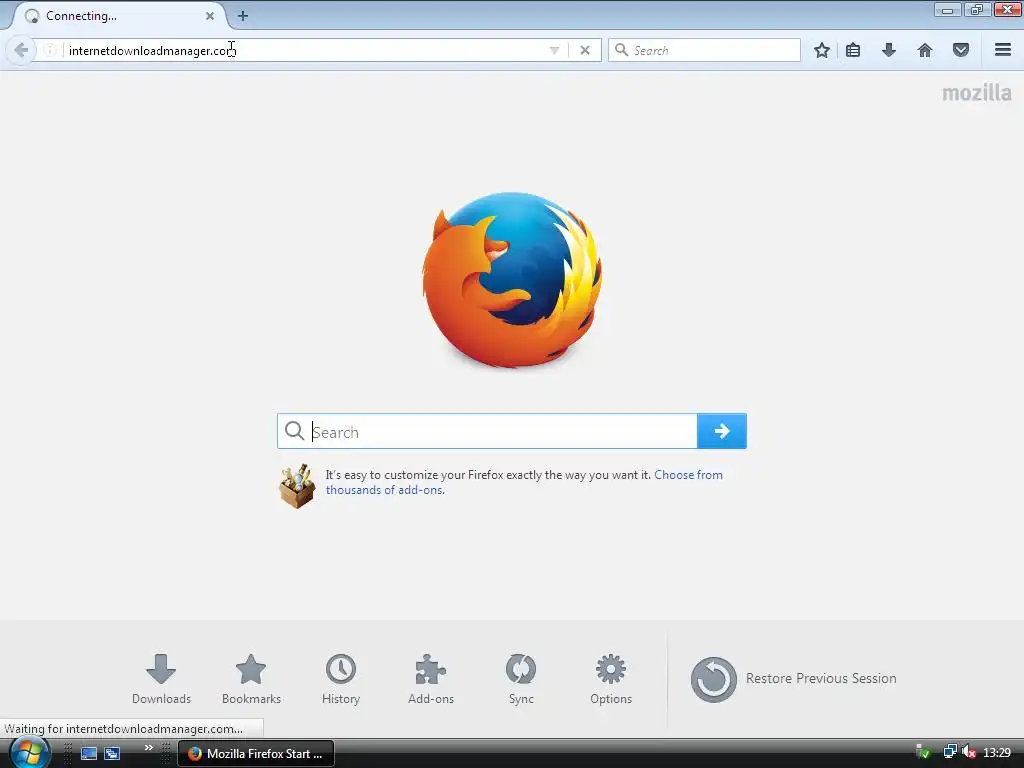Click the back arrow navigation button

coord(20,50)
